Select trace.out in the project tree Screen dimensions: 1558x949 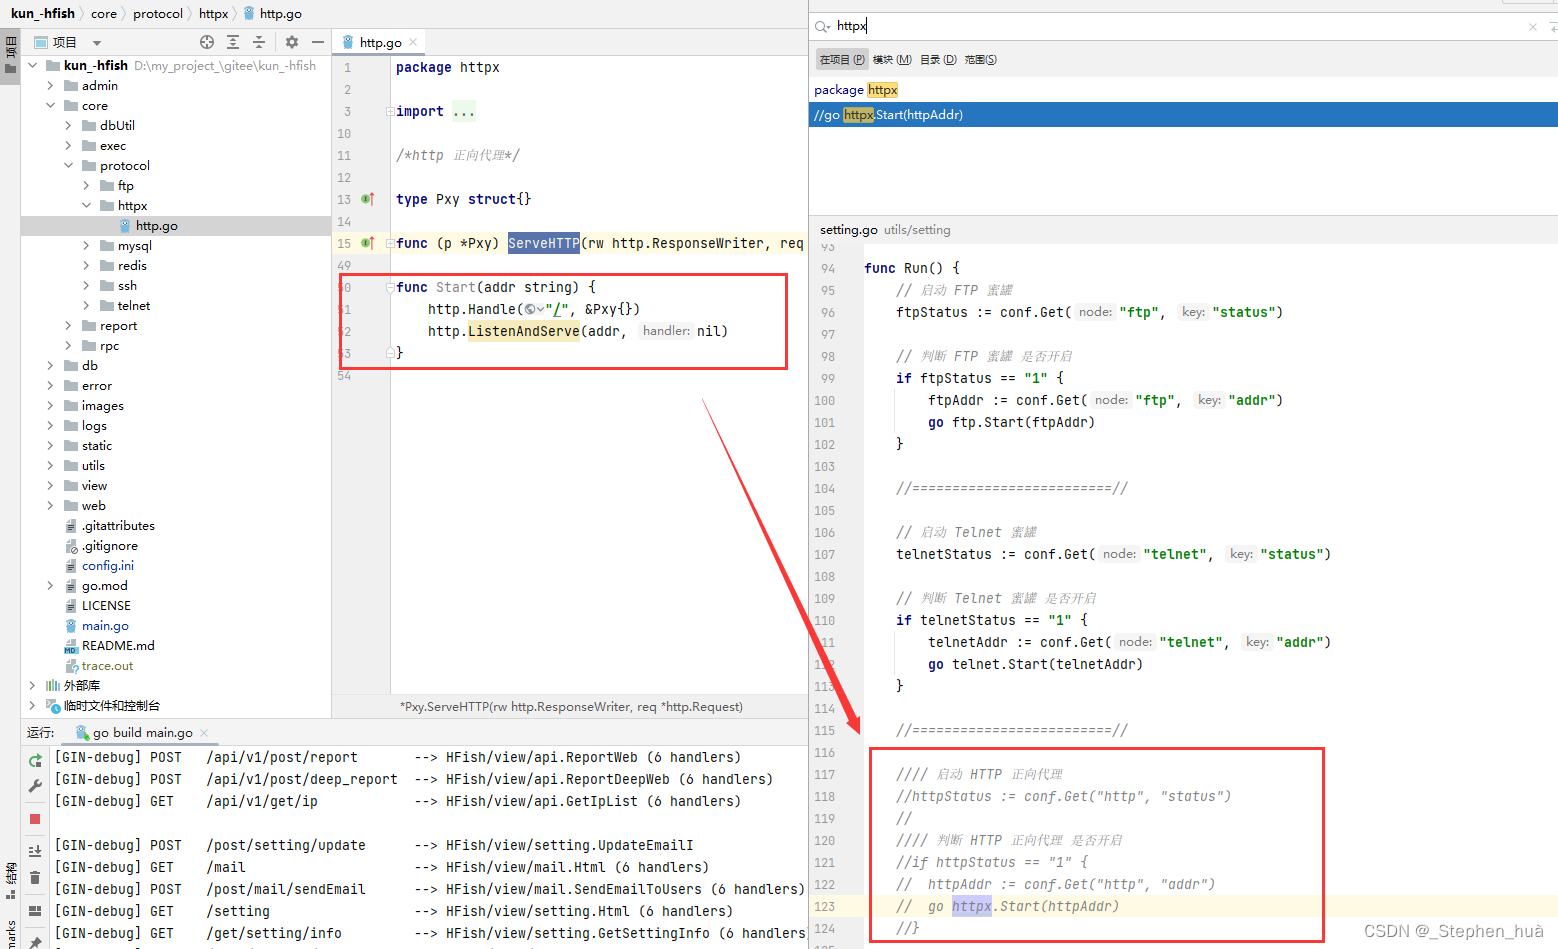coord(107,666)
